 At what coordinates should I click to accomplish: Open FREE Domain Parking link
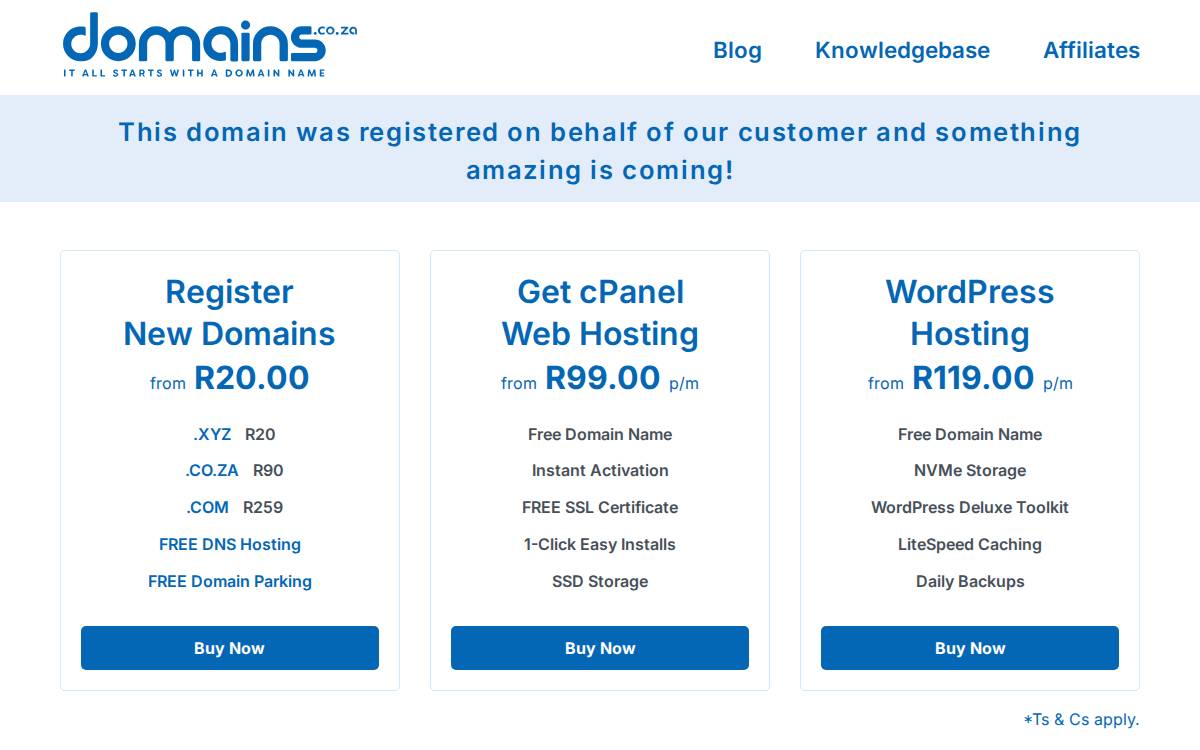pyautogui.click(x=230, y=581)
